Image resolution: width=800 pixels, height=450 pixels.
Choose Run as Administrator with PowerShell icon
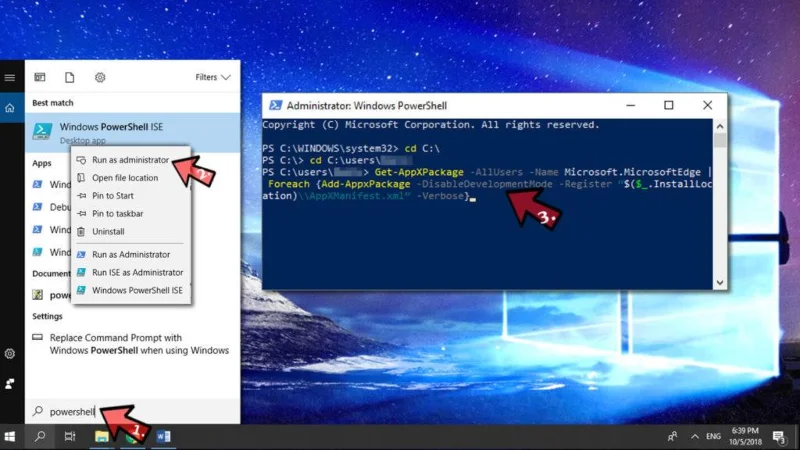[x=131, y=254]
